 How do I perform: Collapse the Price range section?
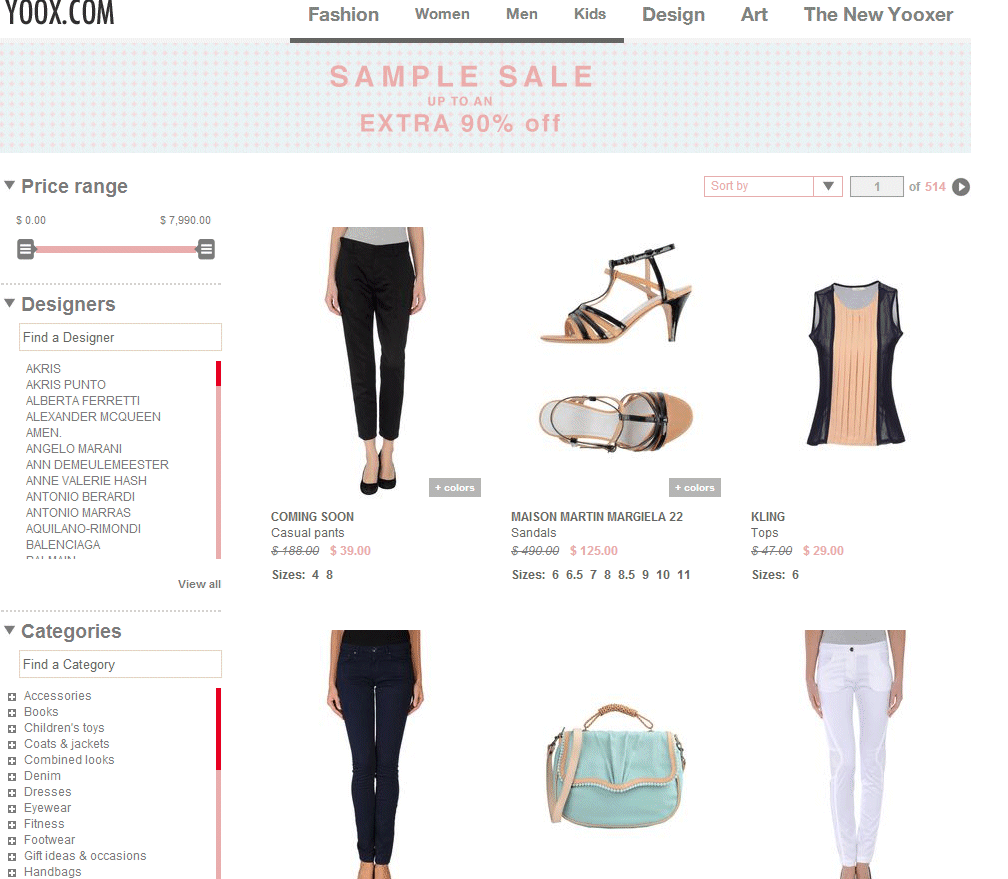[10, 185]
